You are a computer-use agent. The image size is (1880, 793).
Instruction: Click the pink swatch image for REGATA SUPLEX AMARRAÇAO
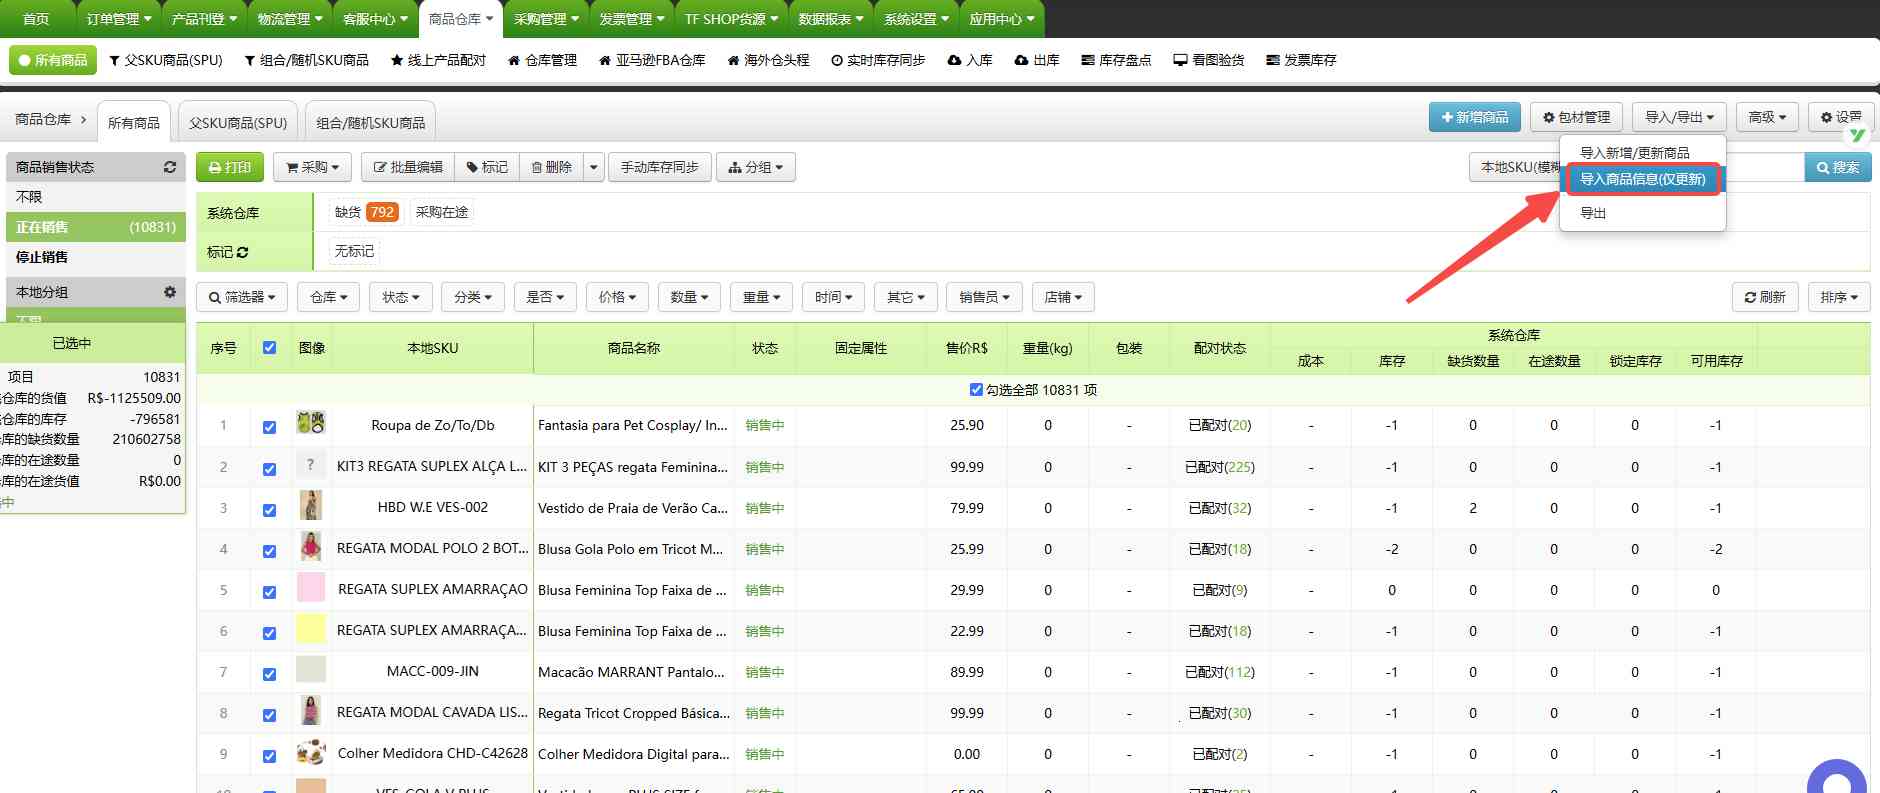(311, 587)
